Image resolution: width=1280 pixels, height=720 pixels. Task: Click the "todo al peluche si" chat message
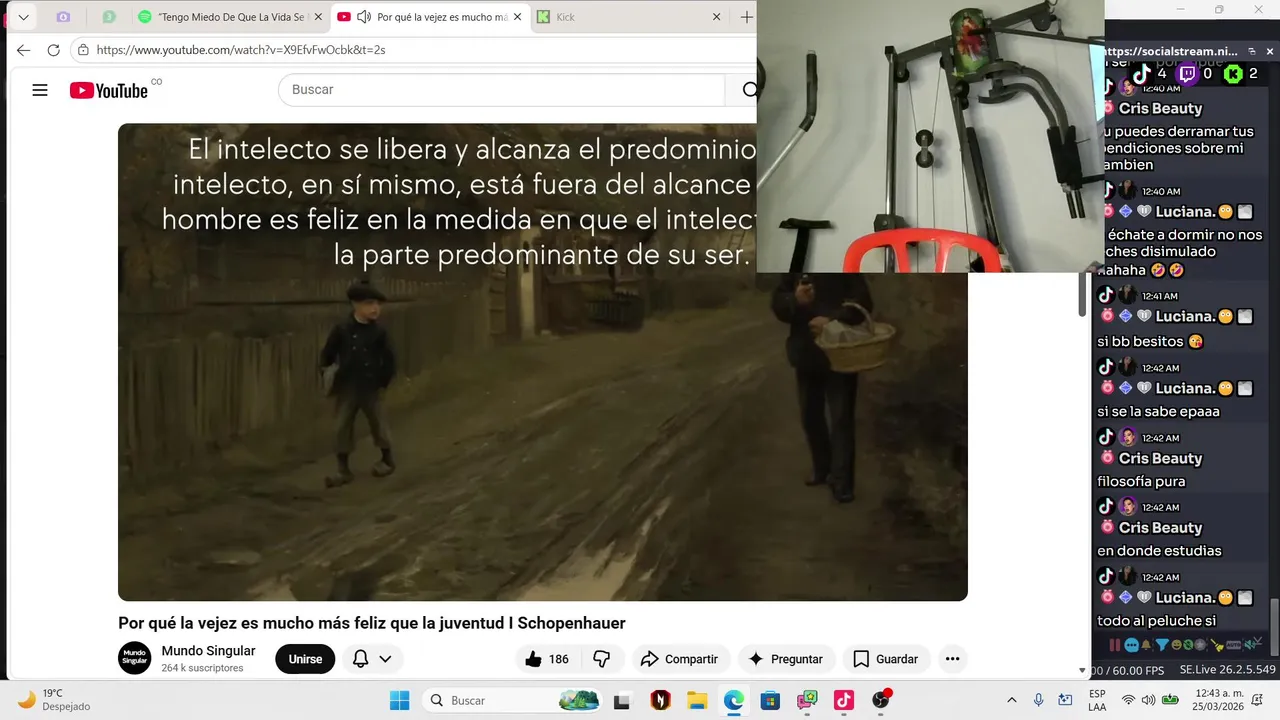[1156, 620]
